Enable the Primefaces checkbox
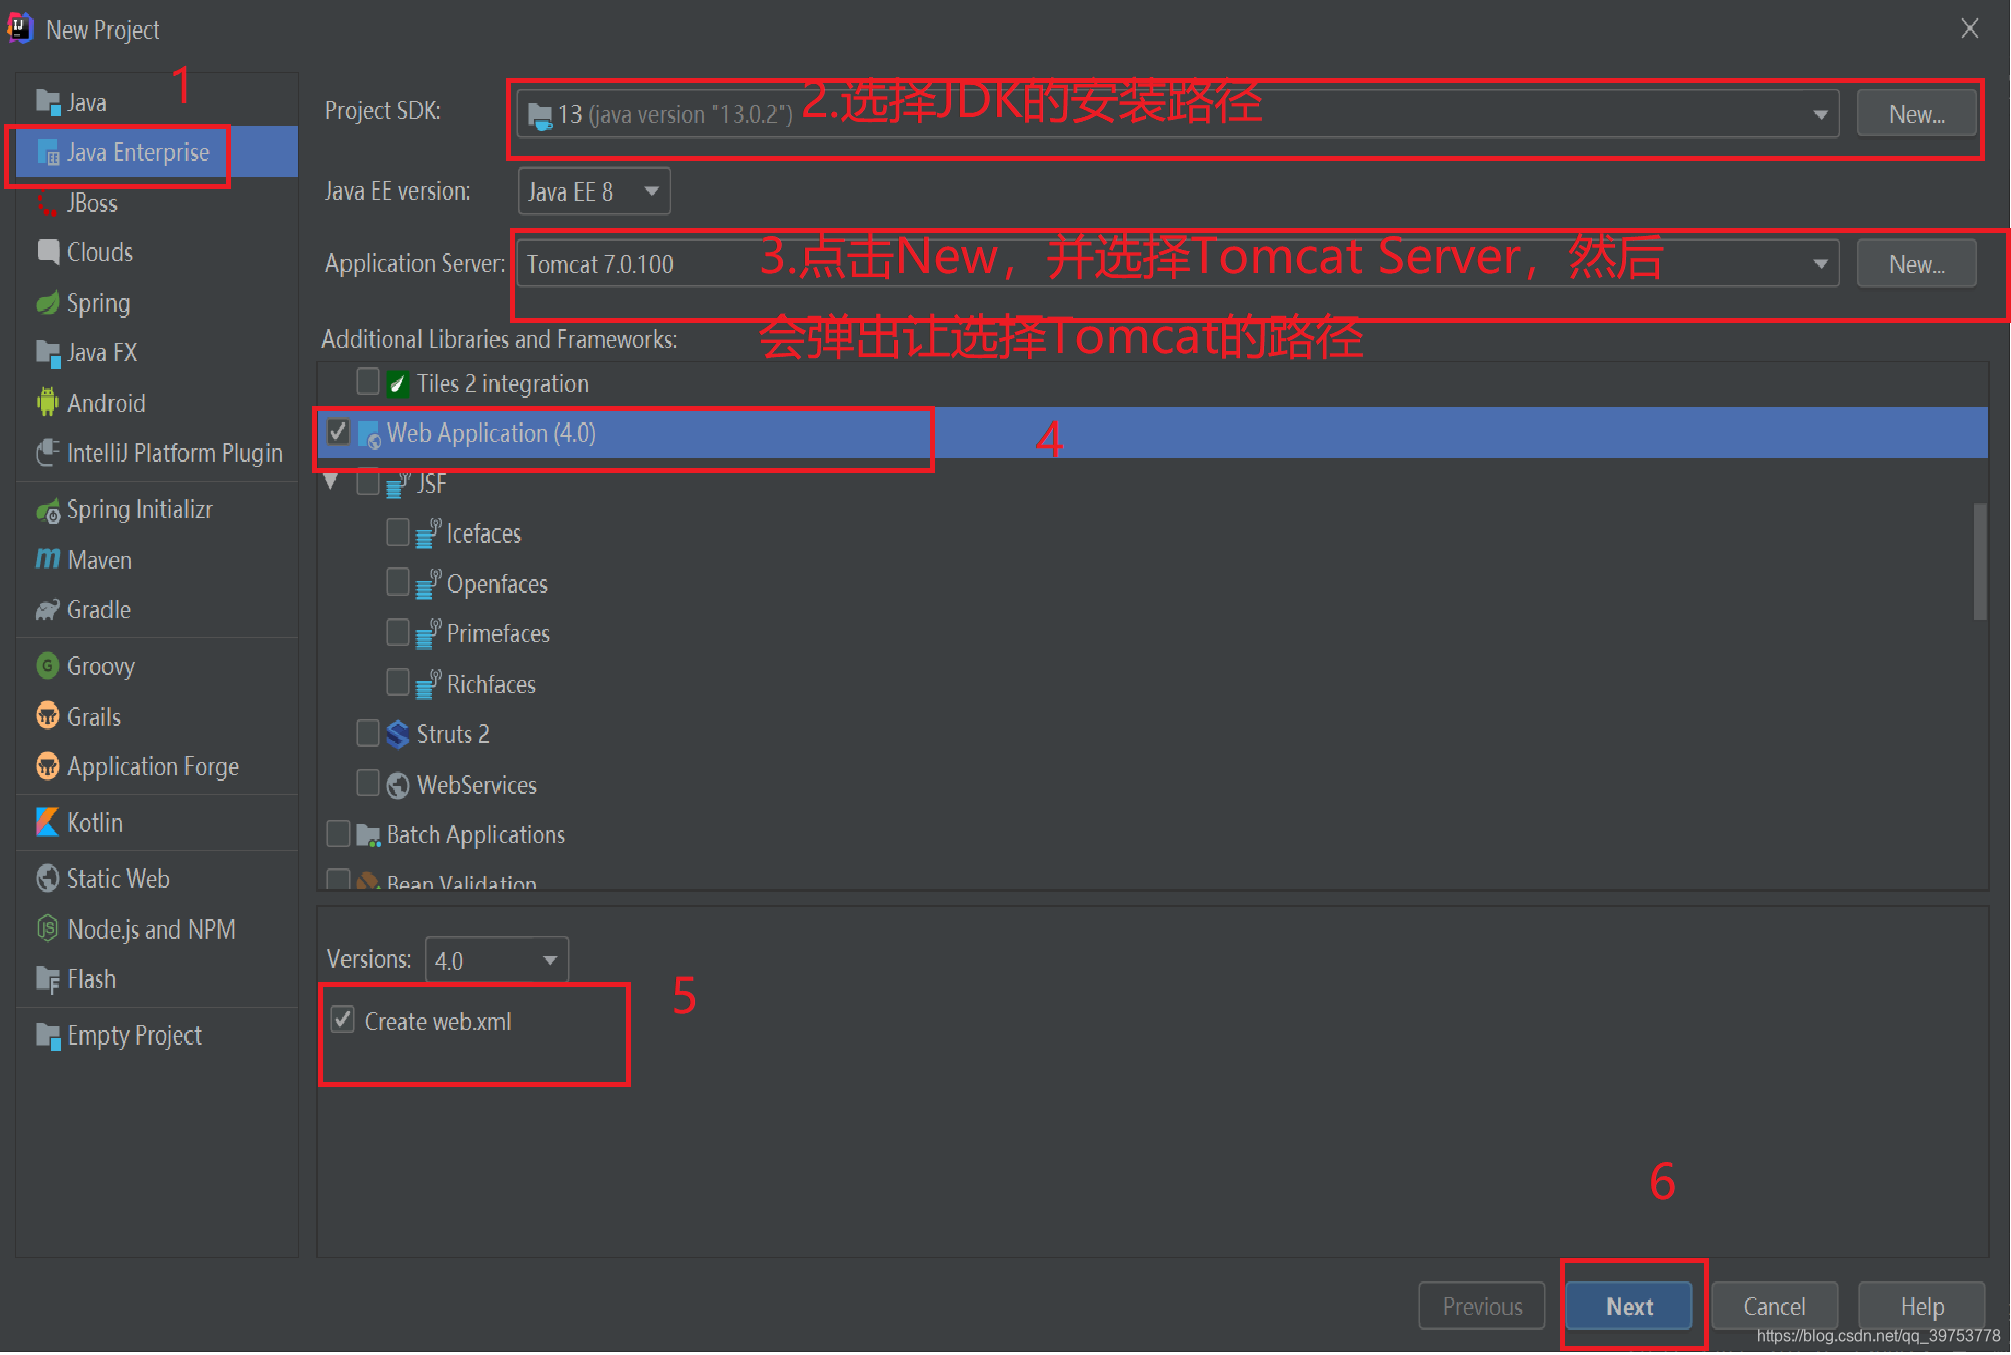The image size is (2011, 1355). [x=398, y=632]
